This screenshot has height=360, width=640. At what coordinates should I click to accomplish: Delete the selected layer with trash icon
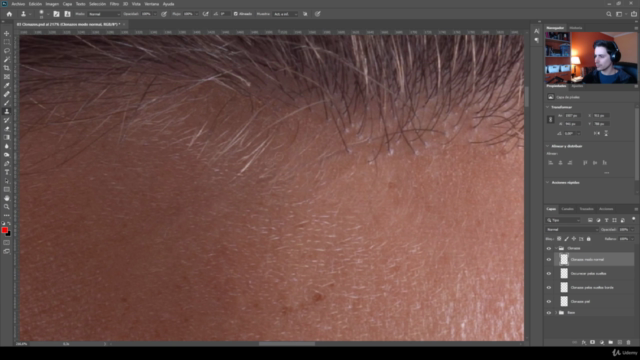629,342
